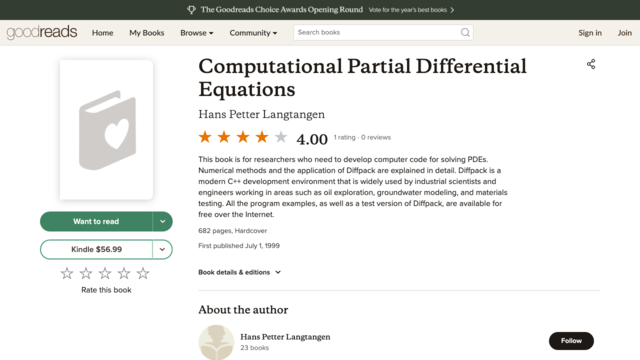Image resolution: width=640 pixels, height=360 pixels.
Task: Click the Rate this book label
Action: (x=106, y=290)
